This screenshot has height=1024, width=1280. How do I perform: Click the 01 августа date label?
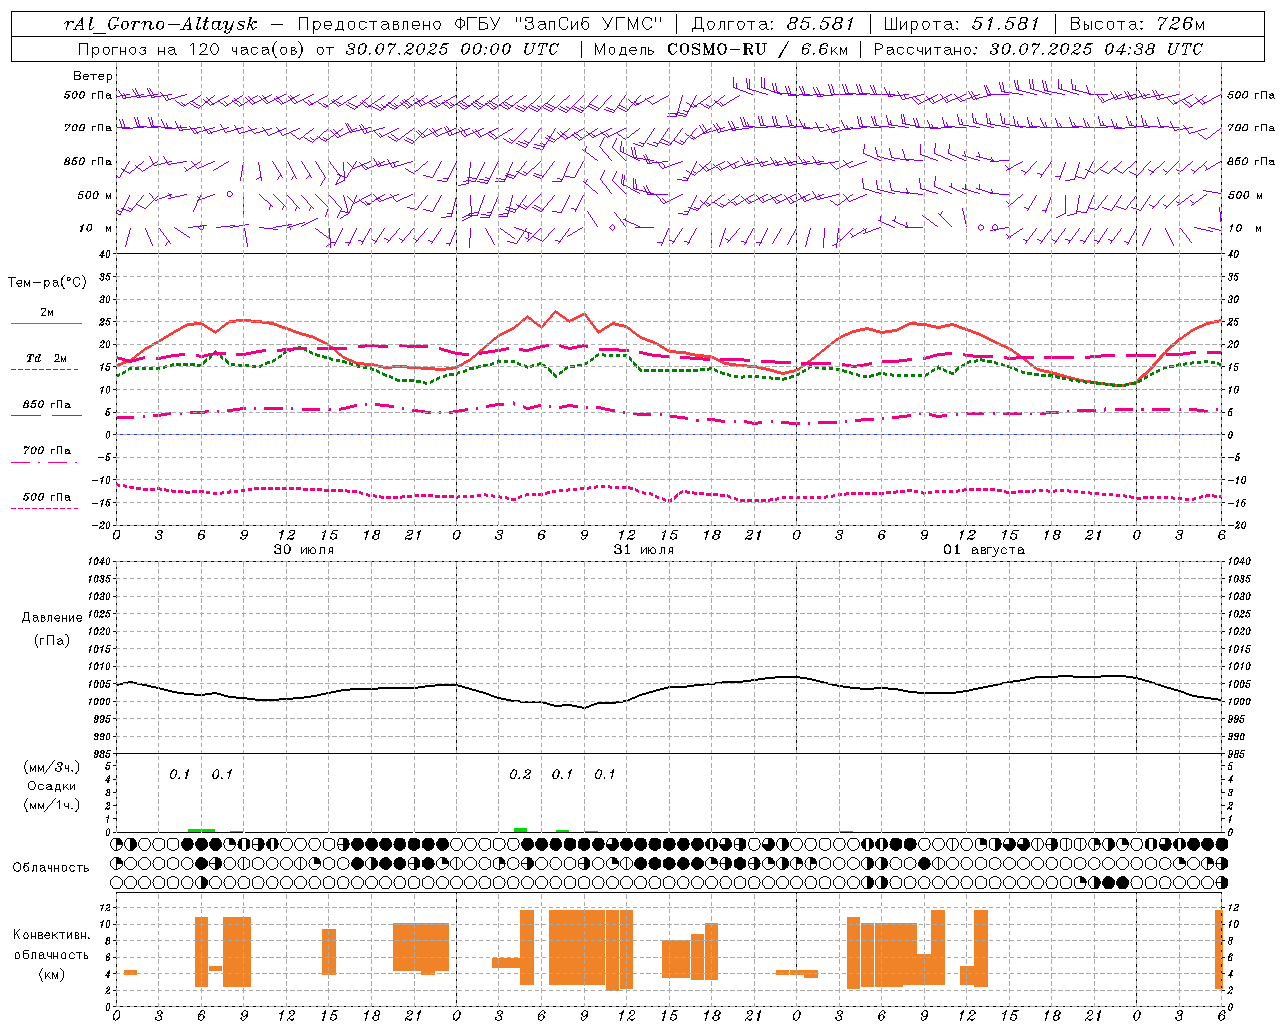[x=984, y=550]
